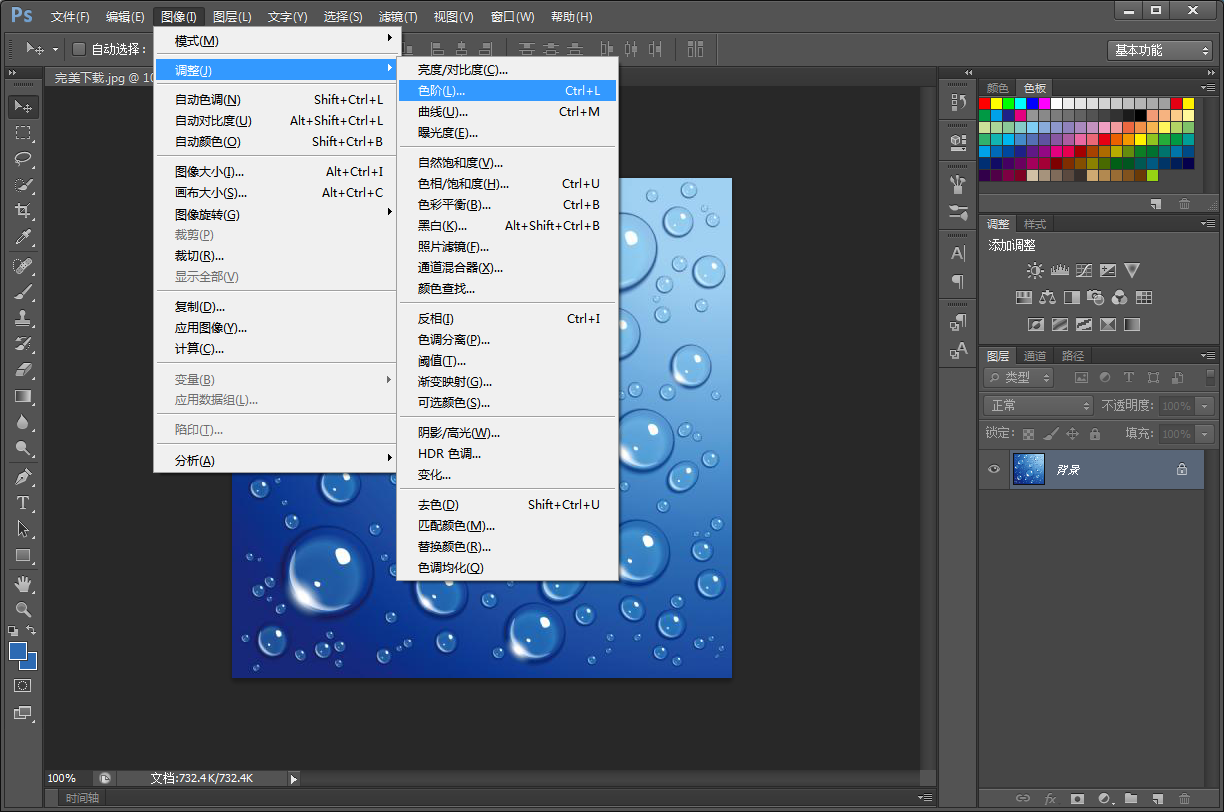Image resolution: width=1224 pixels, height=812 pixels.
Task: Select the Crop tool
Action: coord(23,211)
